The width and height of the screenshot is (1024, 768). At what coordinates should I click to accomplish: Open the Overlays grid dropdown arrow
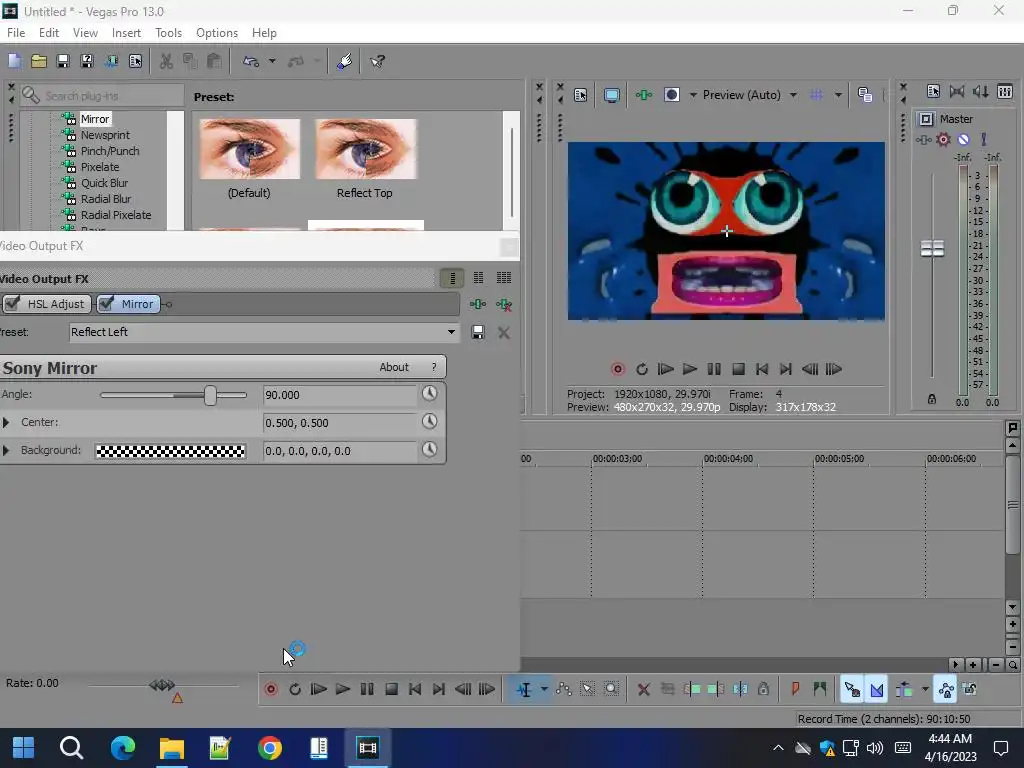[x=838, y=95]
